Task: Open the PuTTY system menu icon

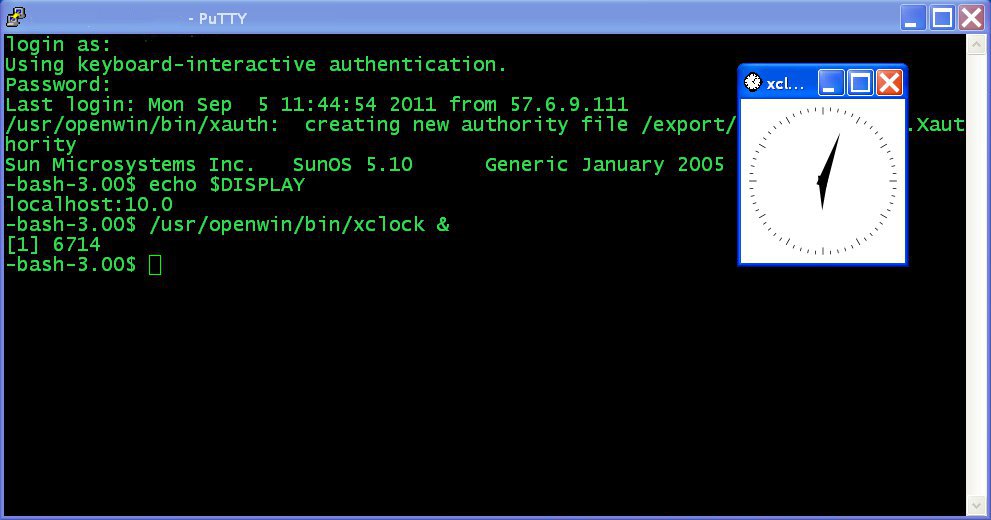Action: pos(16,17)
